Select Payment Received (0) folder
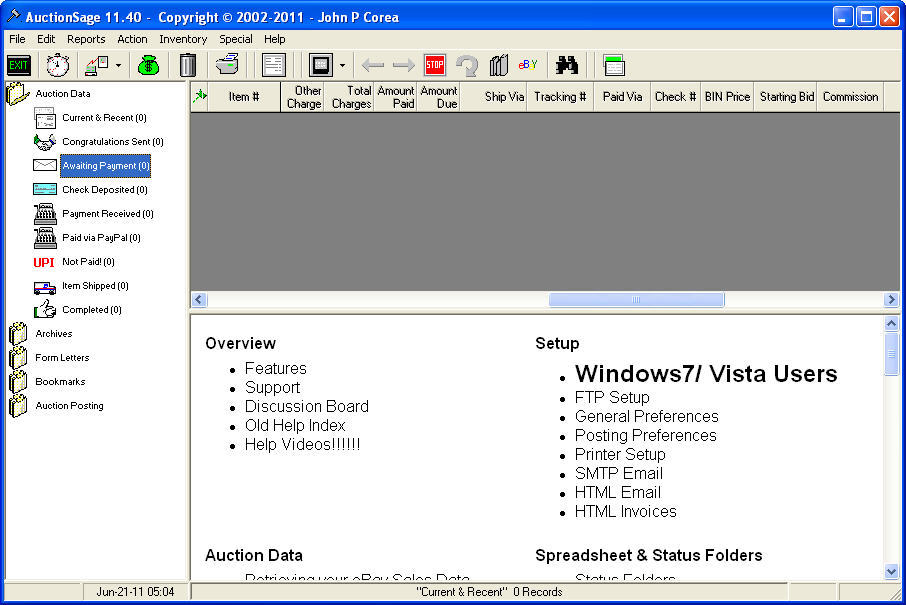 pyautogui.click(x=107, y=214)
